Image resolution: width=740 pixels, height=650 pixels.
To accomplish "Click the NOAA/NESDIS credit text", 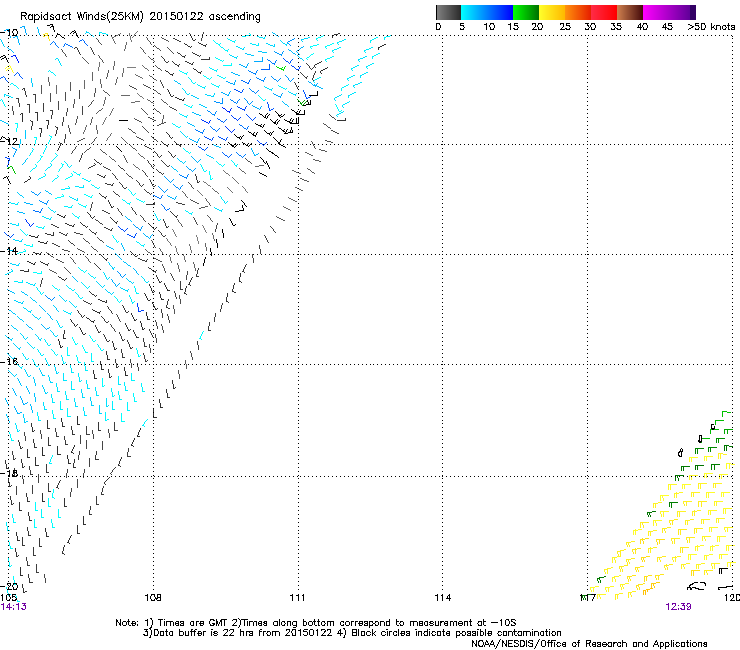I will [x=589, y=644].
